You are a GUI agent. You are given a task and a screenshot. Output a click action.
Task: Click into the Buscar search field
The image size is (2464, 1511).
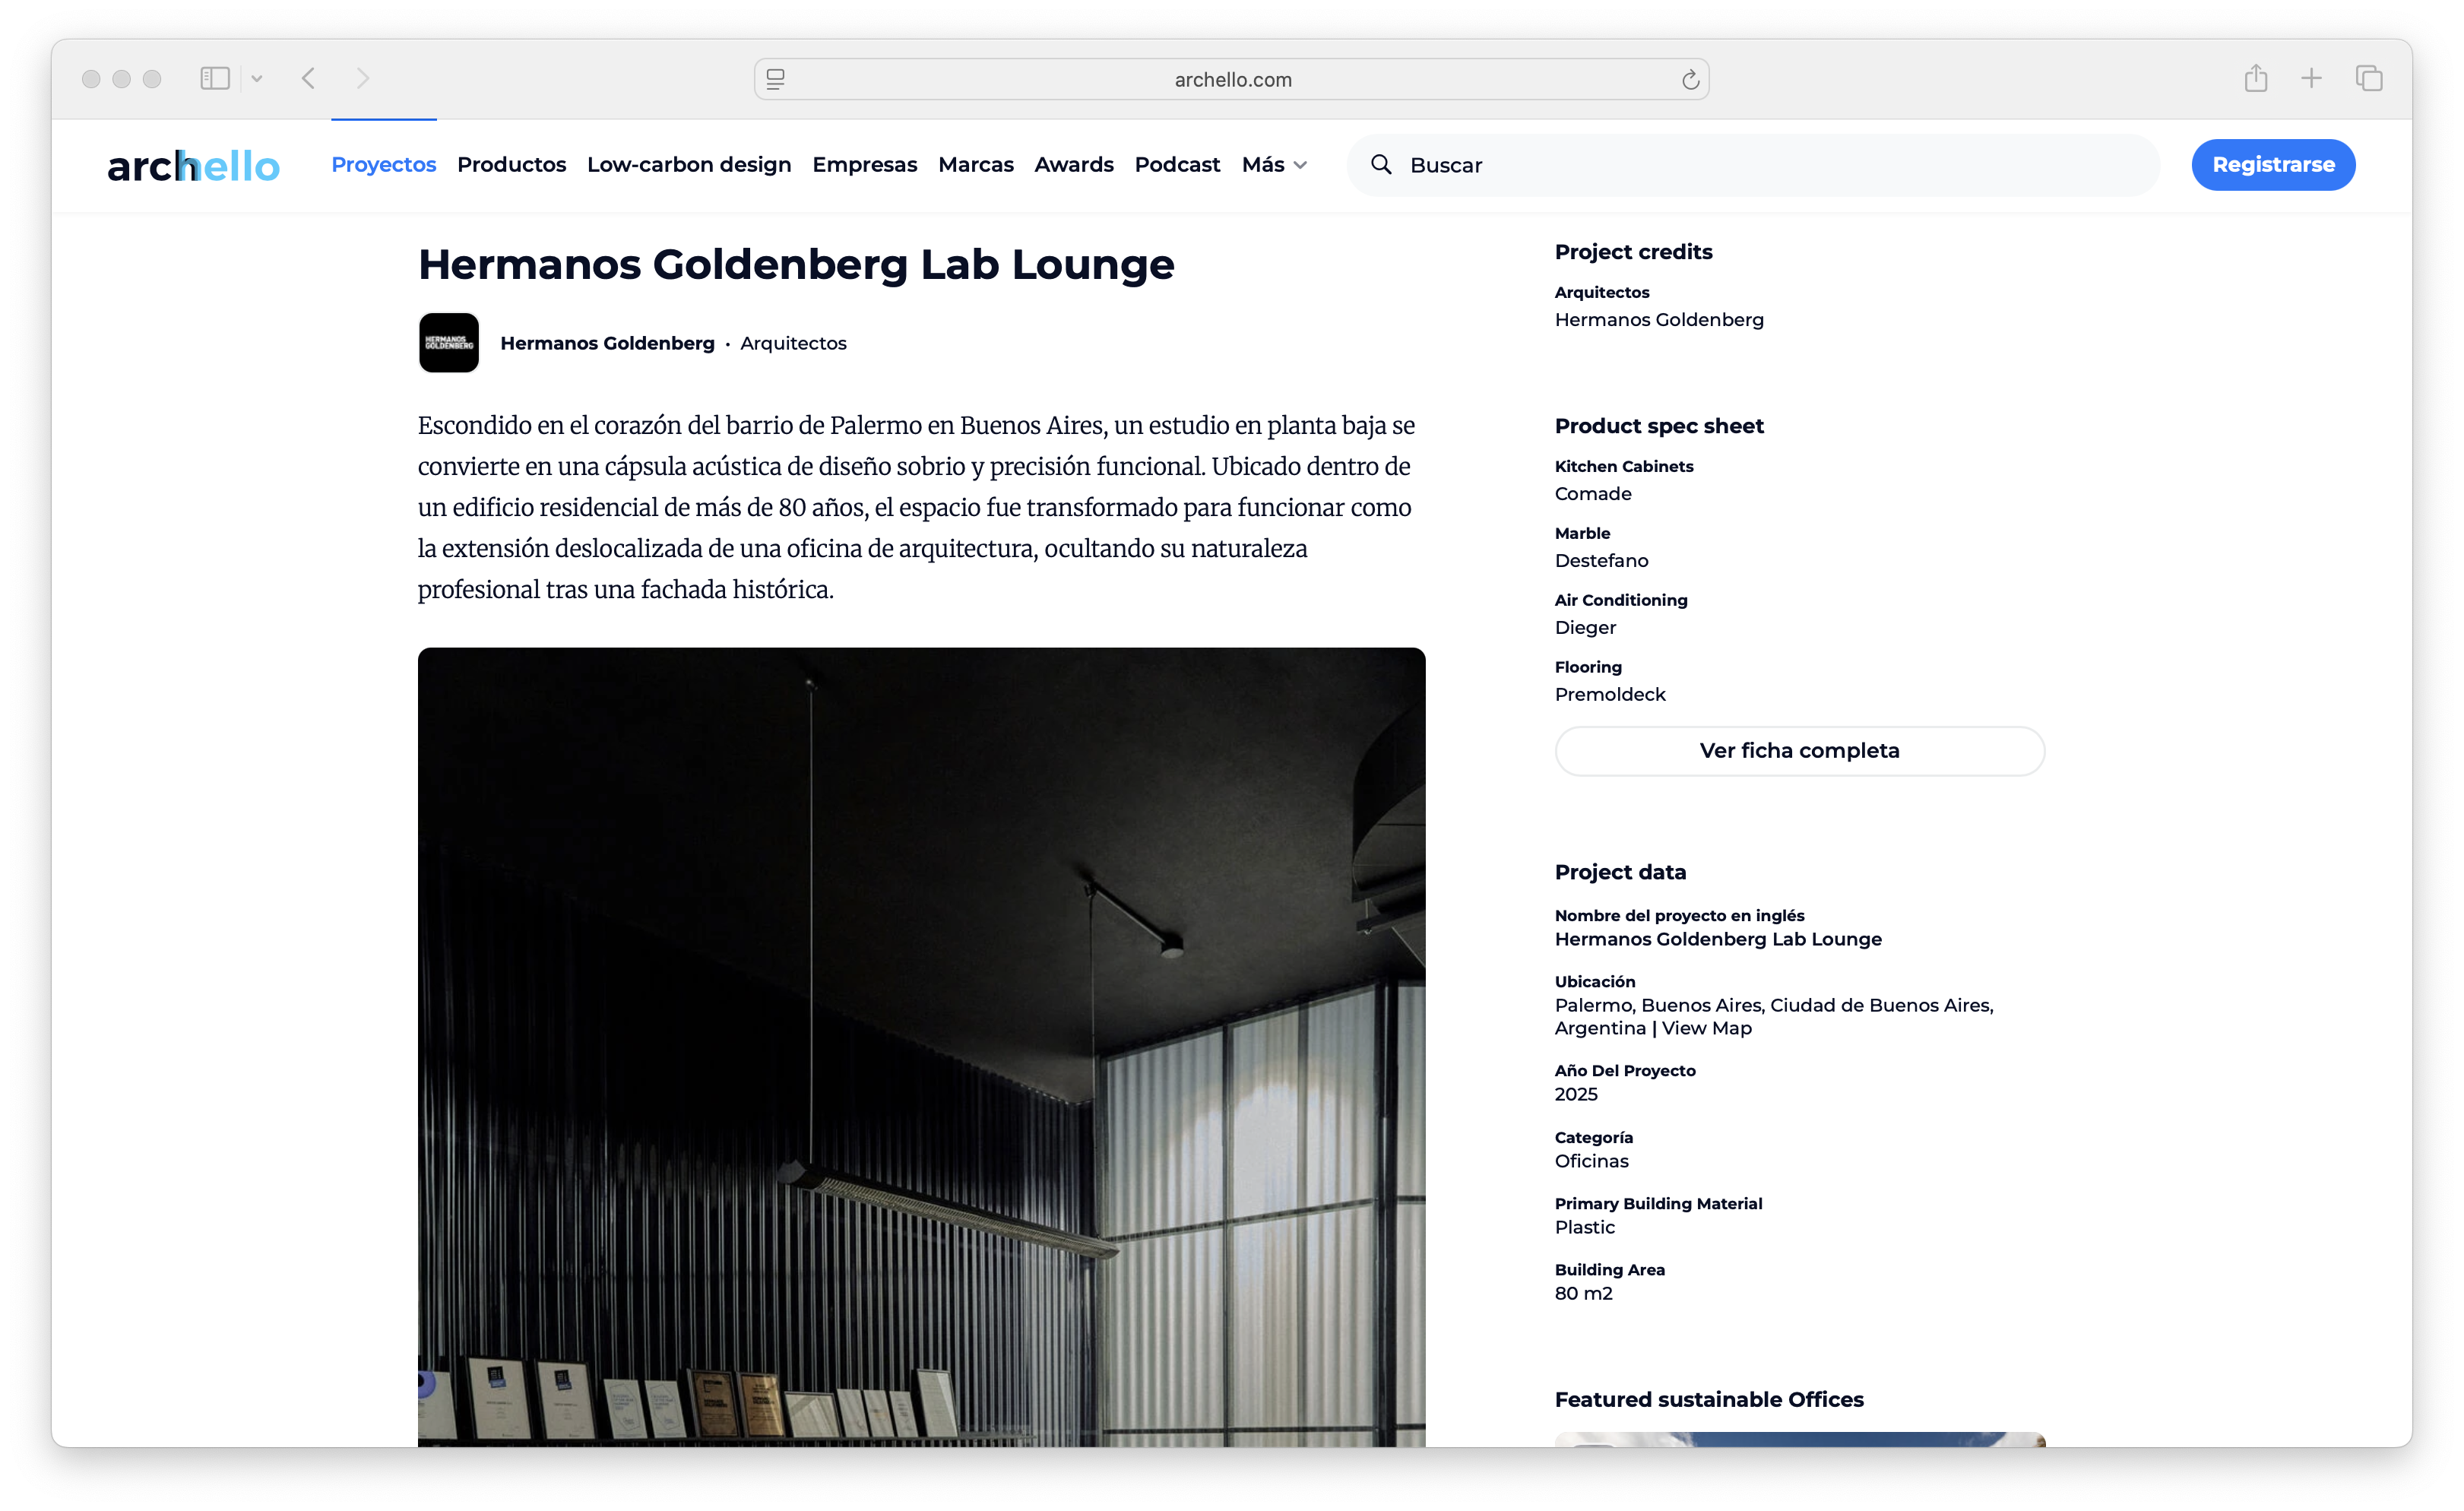(x=1770, y=165)
